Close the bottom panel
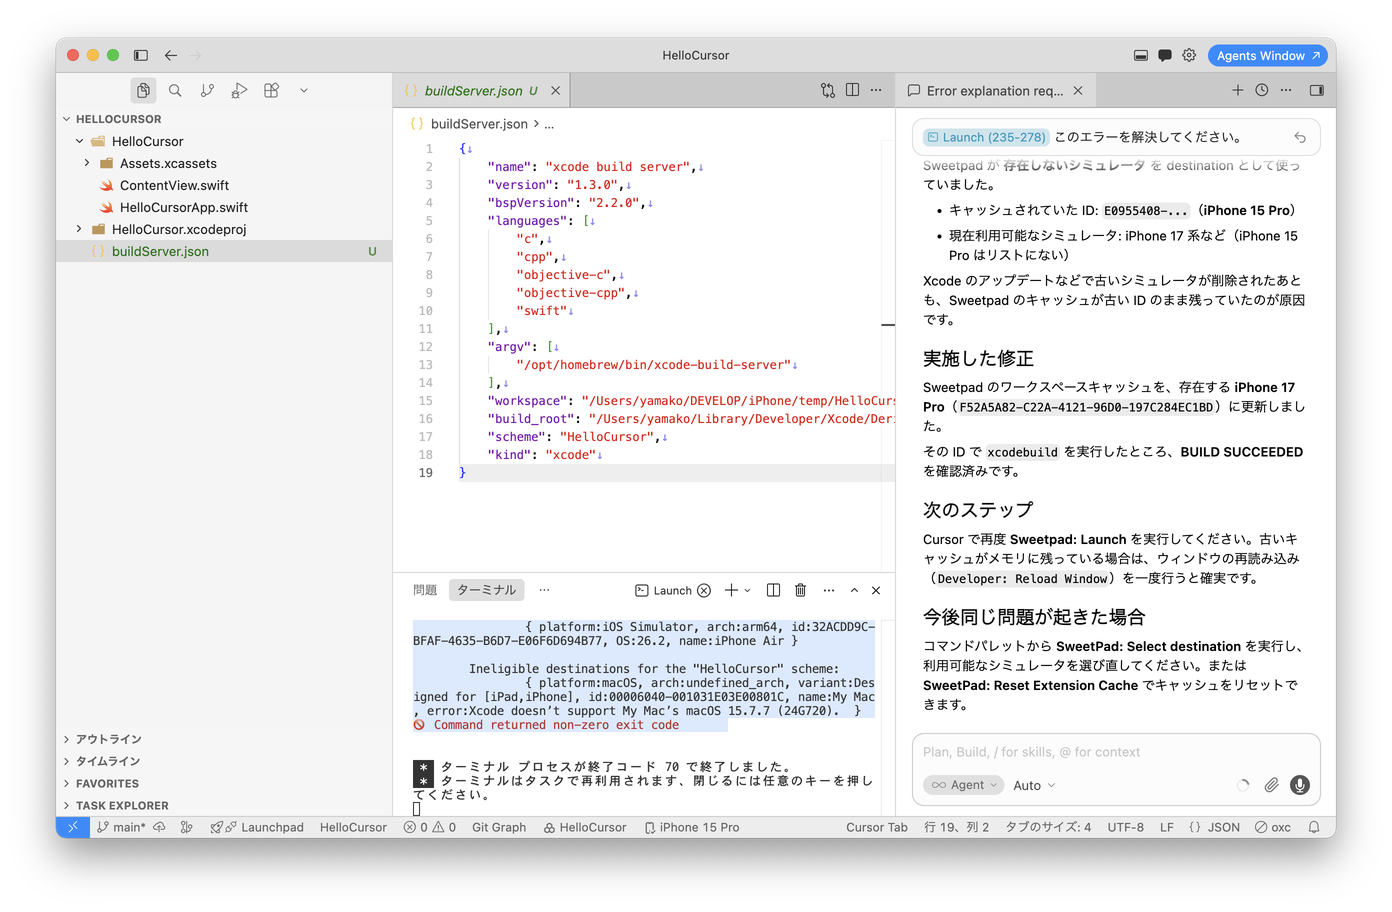 pos(876,590)
